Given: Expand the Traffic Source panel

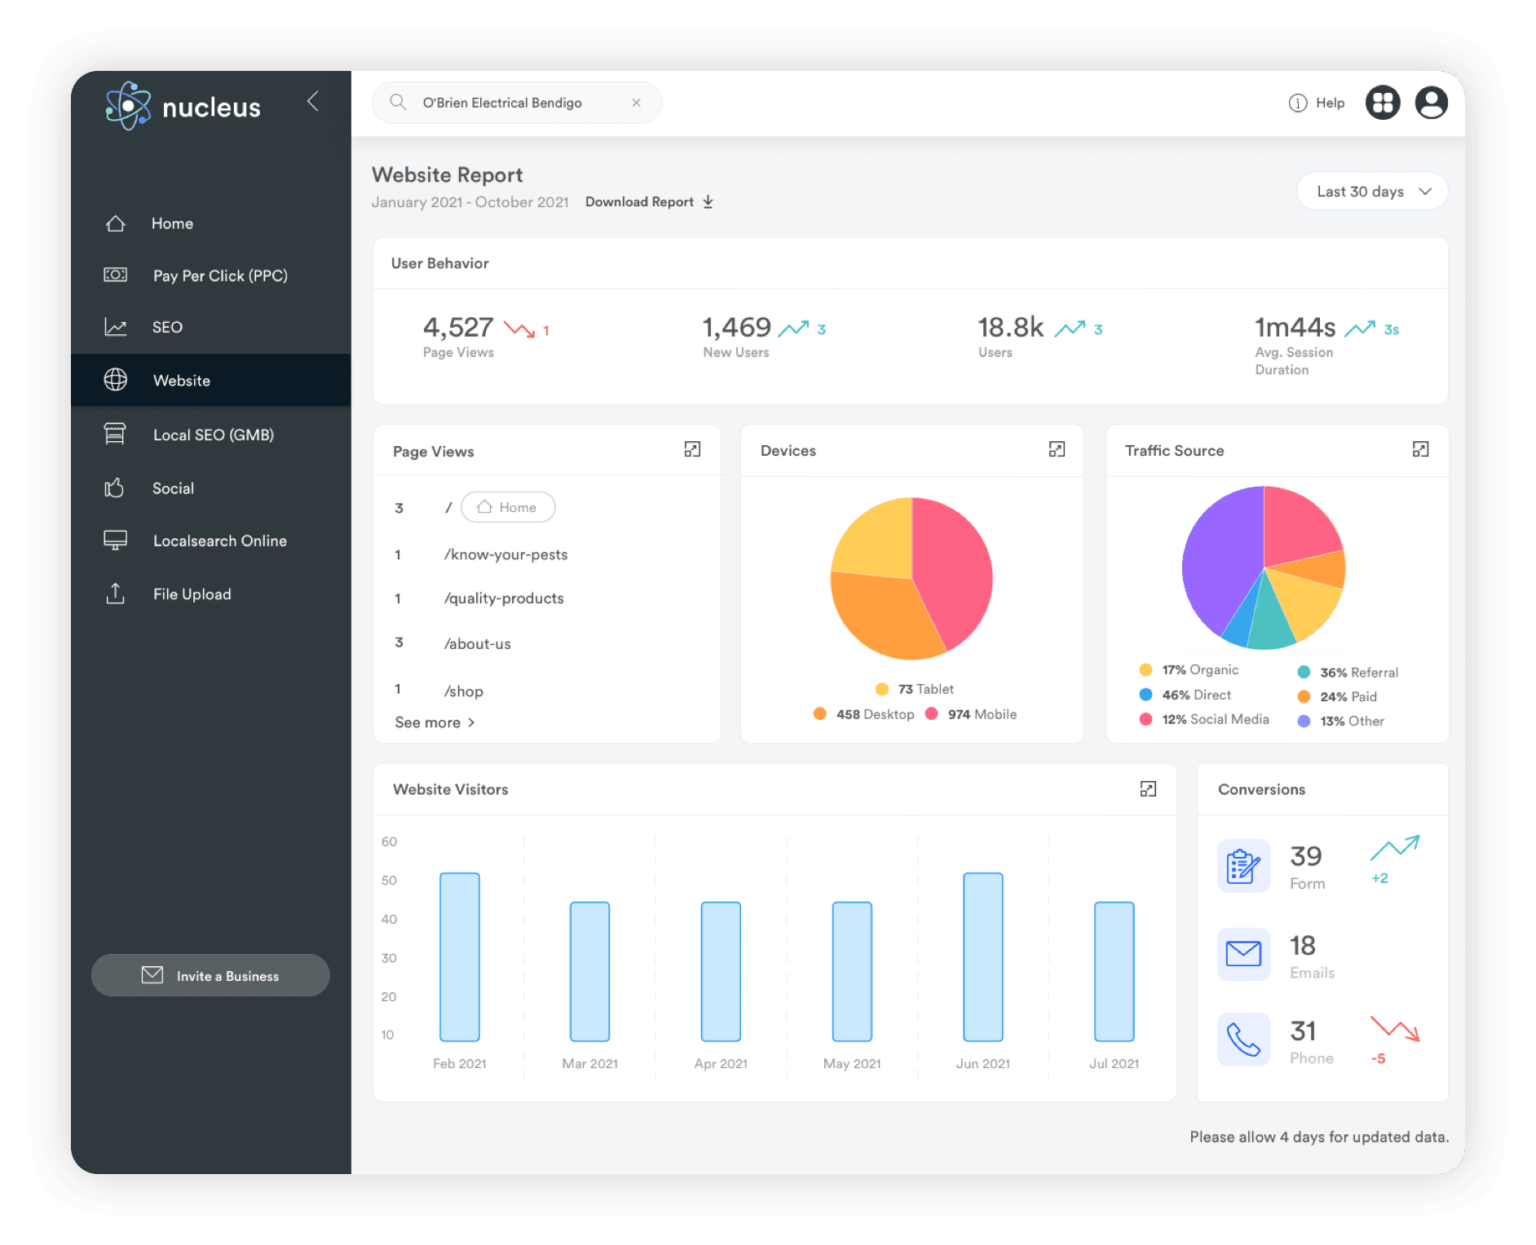Looking at the screenshot, I should pos(1421,450).
